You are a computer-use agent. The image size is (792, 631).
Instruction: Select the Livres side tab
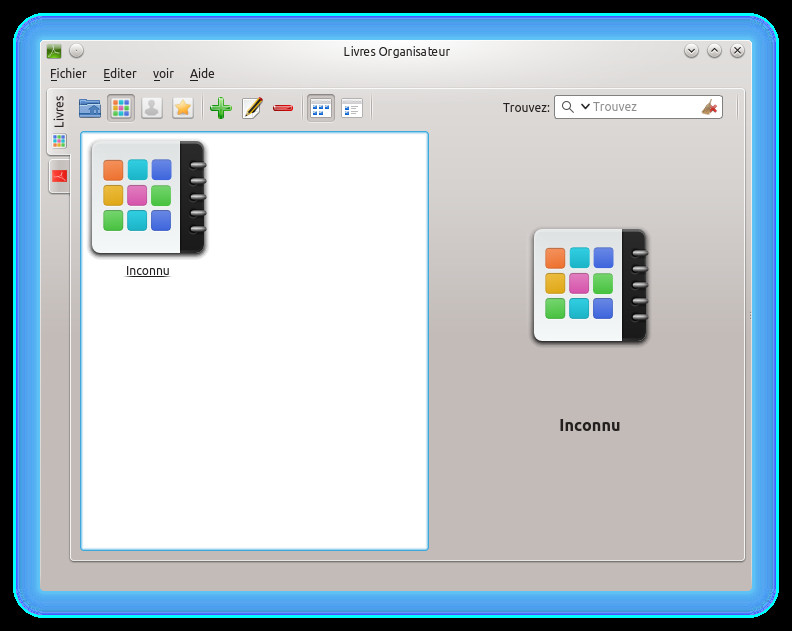point(59,121)
